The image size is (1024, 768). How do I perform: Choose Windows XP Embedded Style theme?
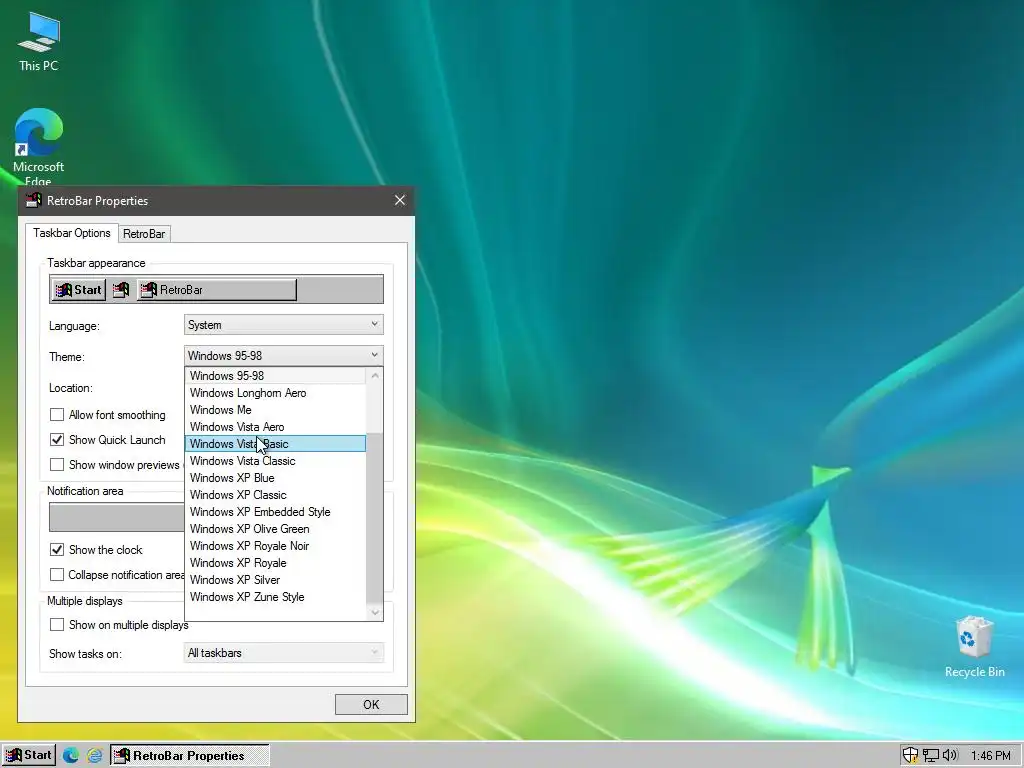(x=275, y=511)
